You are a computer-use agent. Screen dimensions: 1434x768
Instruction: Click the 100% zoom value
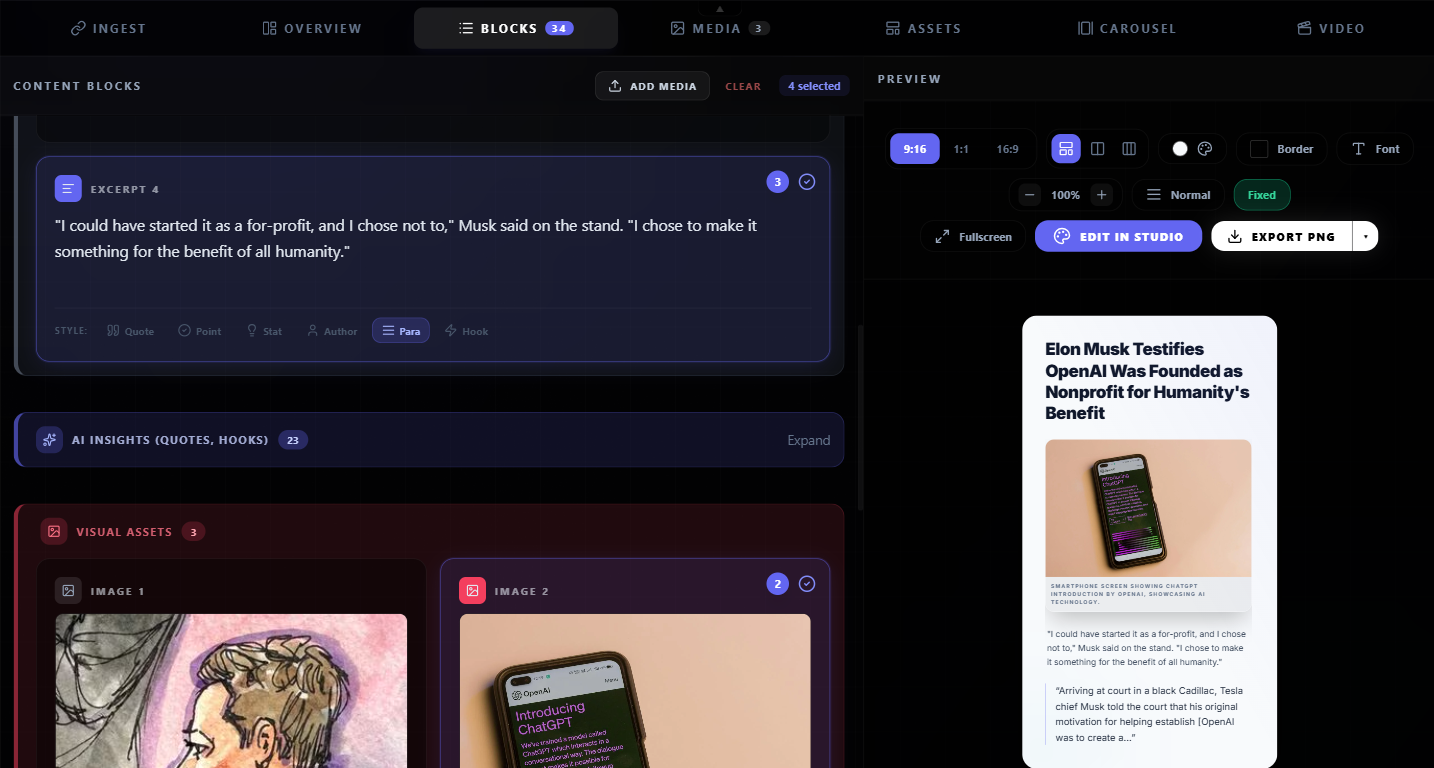click(x=1066, y=195)
